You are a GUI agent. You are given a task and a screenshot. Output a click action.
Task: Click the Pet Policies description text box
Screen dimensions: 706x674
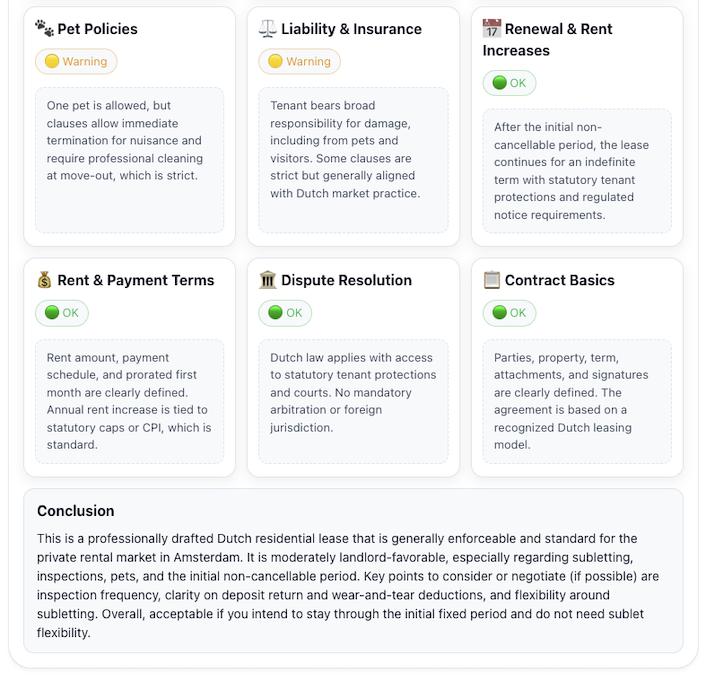[129, 160]
